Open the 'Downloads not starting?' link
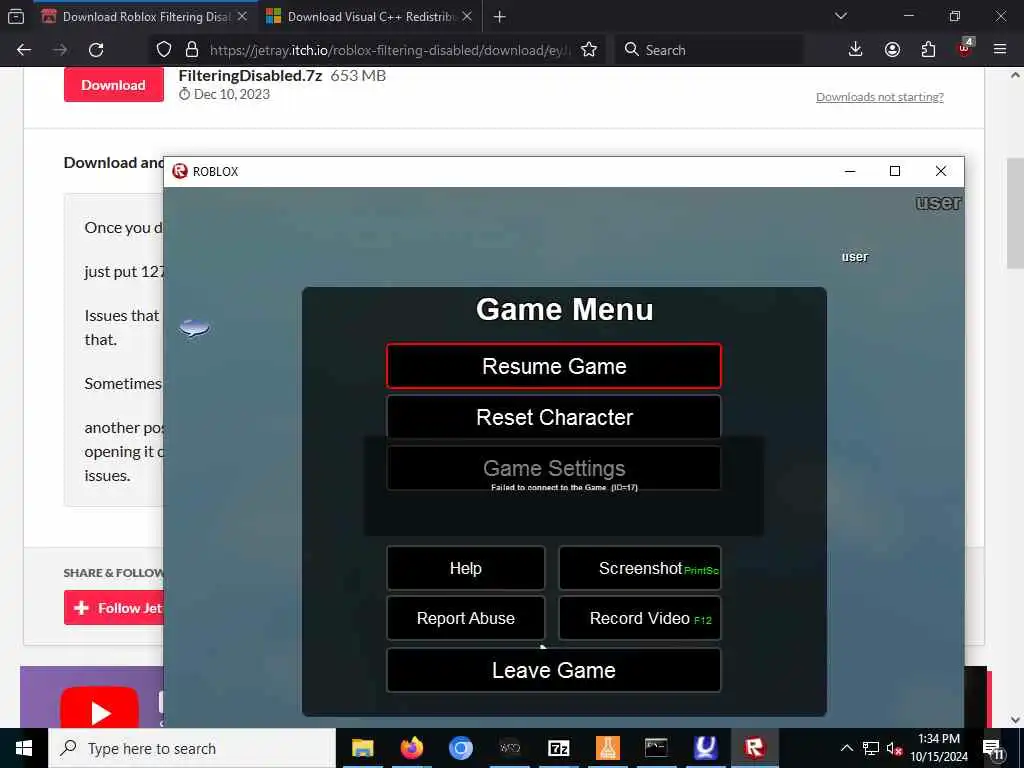Viewport: 1024px width, 768px height. pyautogui.click(x=880, y=97)
